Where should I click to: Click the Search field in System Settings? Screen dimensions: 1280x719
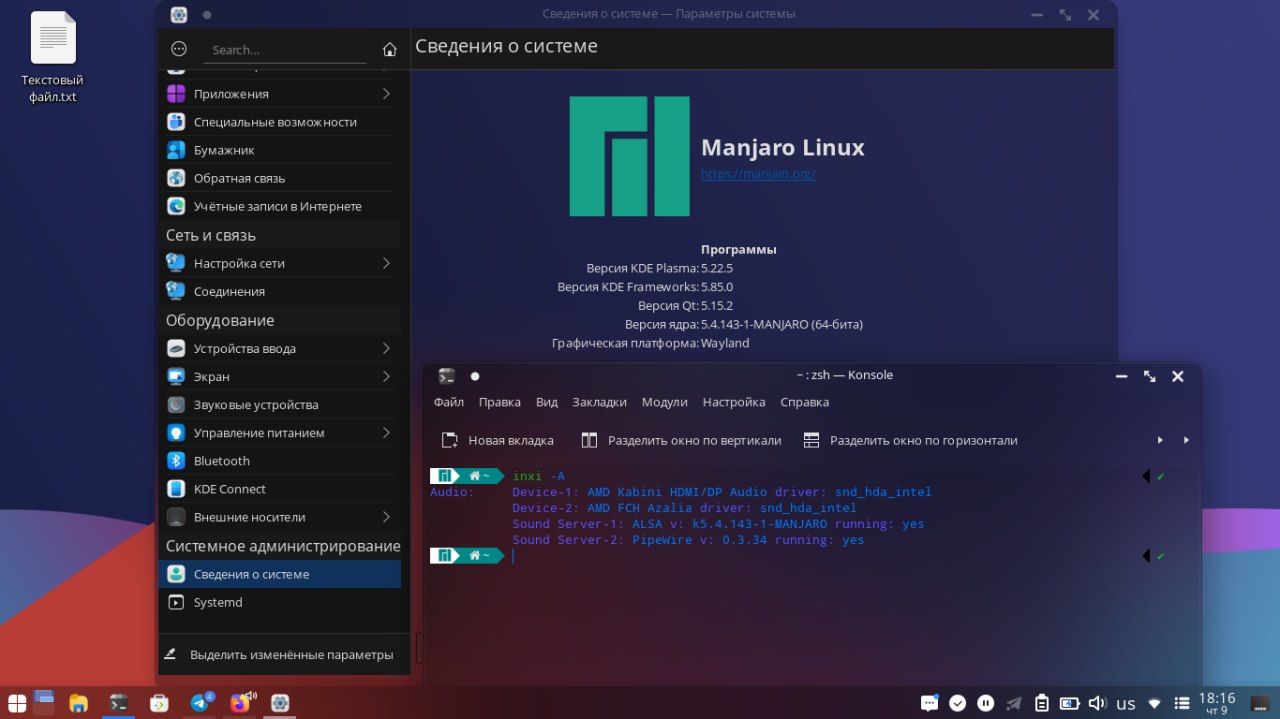tap(285, 50)
